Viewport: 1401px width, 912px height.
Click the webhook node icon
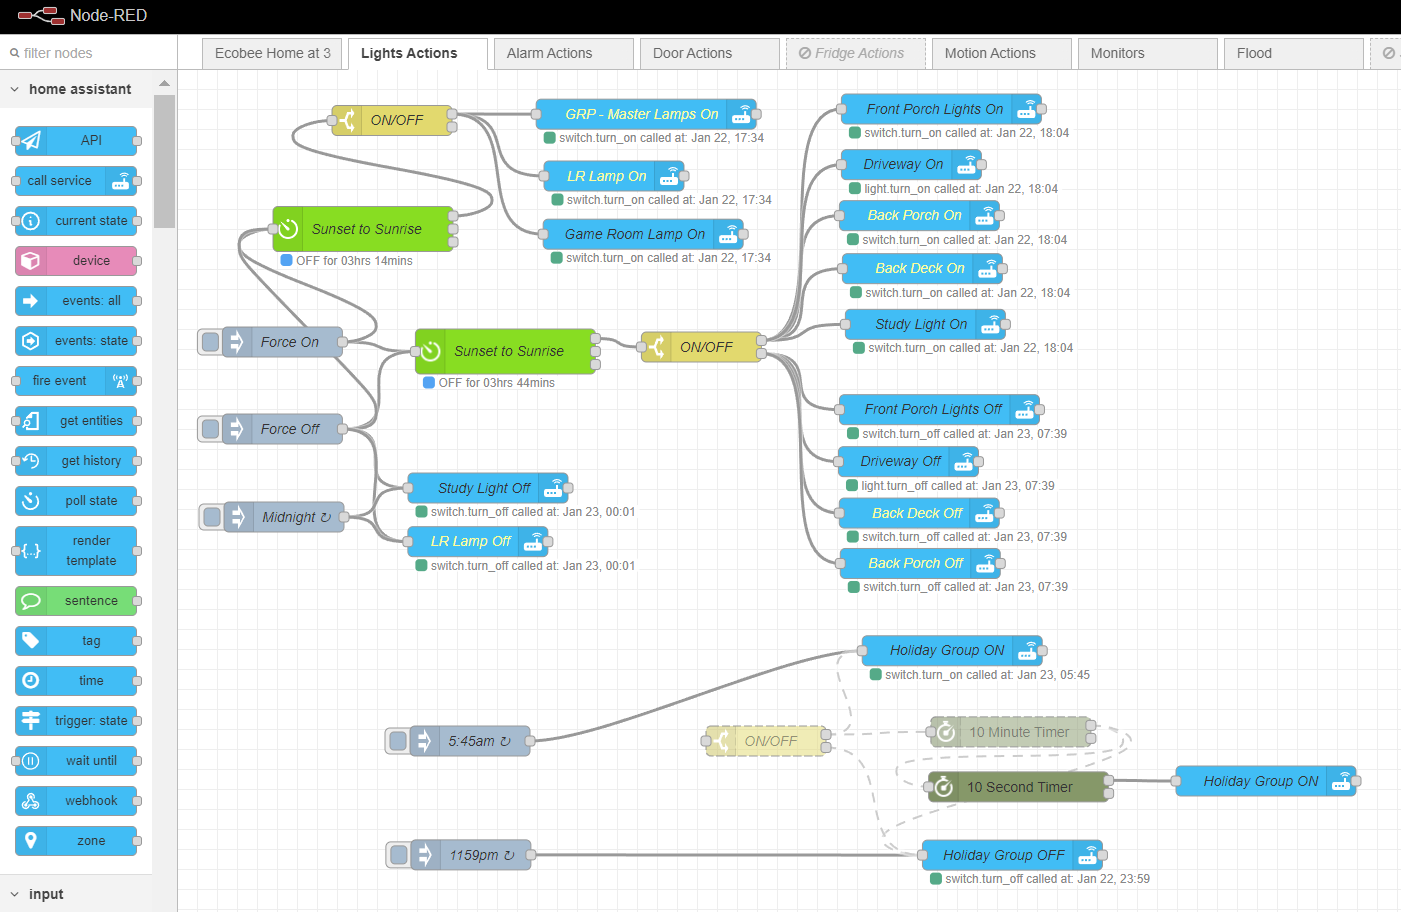coord(31,801)
